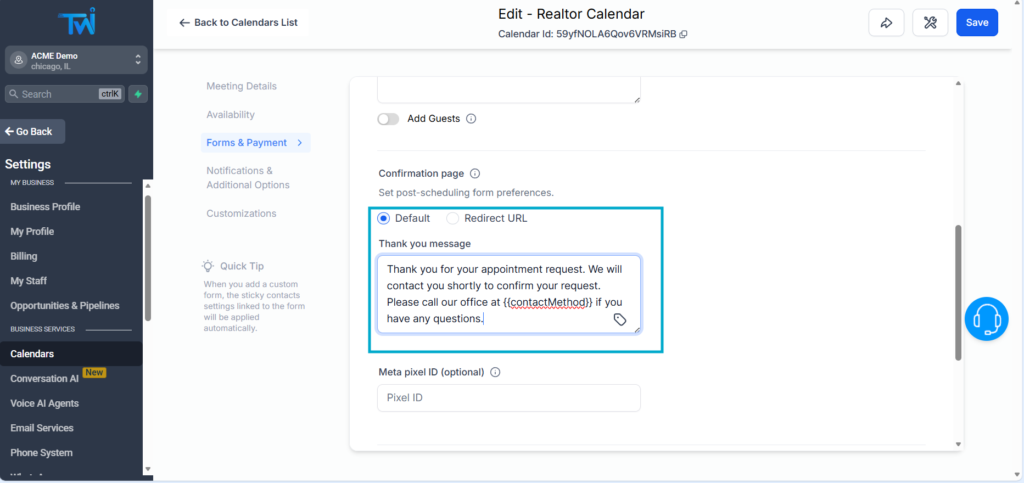The width and height of the screenshot is (1024, 483).
Task: Open the Customizations section
Action: (x=241, y=213)
